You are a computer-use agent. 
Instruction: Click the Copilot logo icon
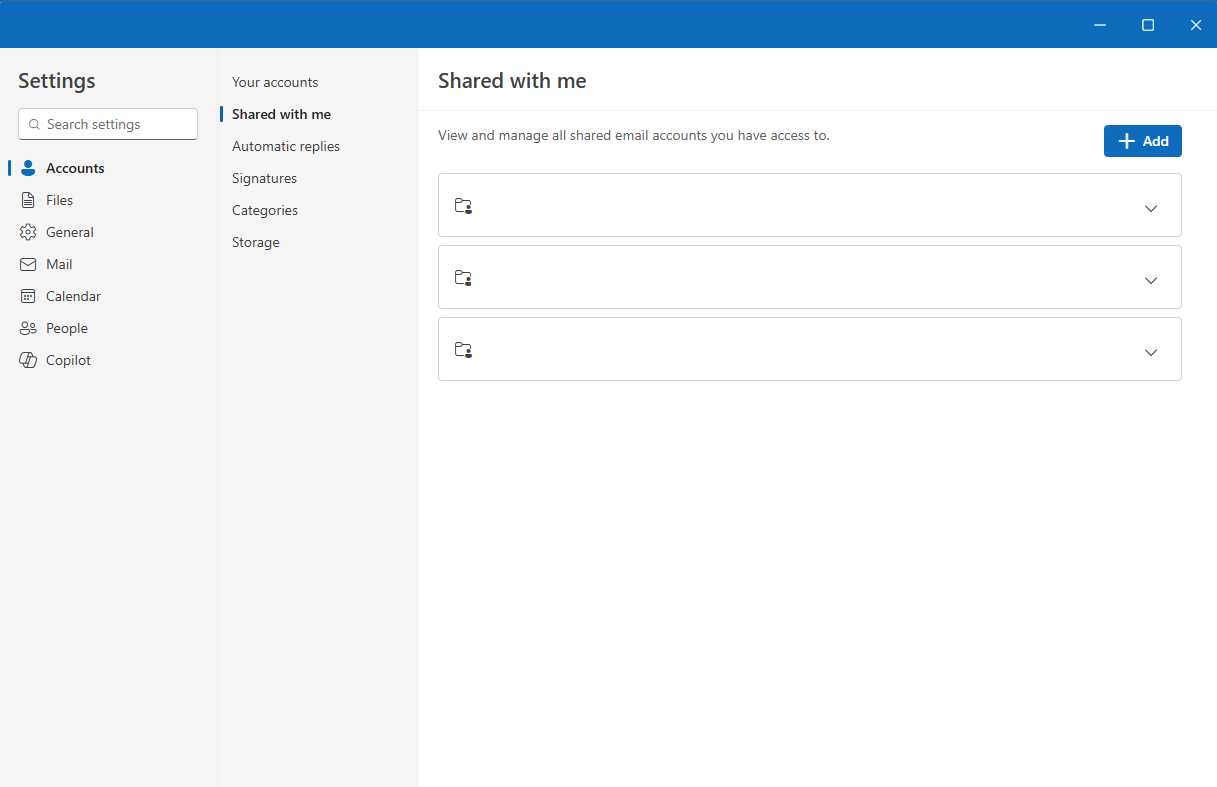(x=28, y=360)
